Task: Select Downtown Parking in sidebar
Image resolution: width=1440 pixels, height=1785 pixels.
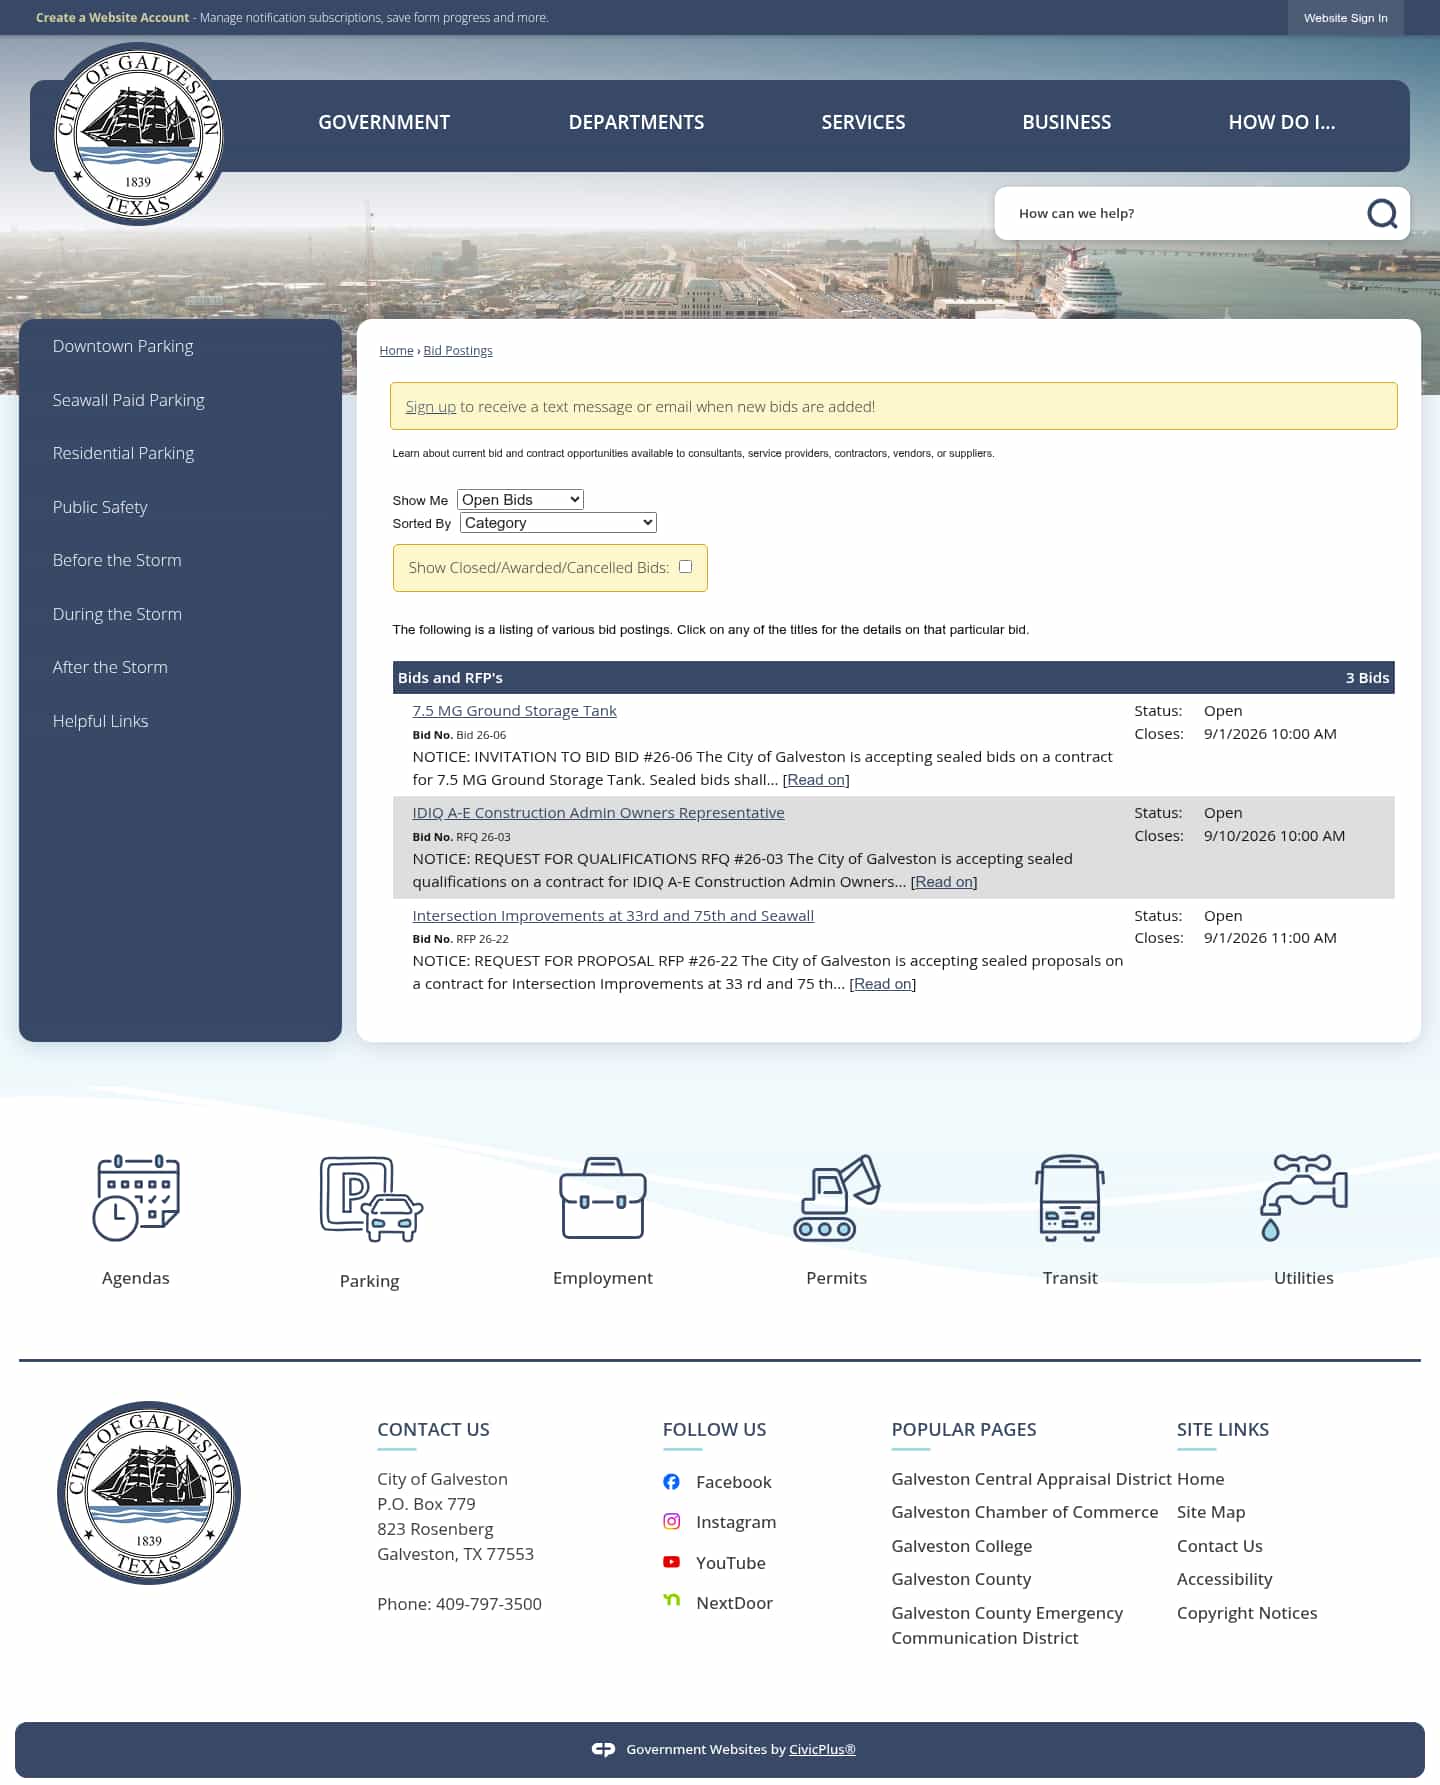Action: 123,346
